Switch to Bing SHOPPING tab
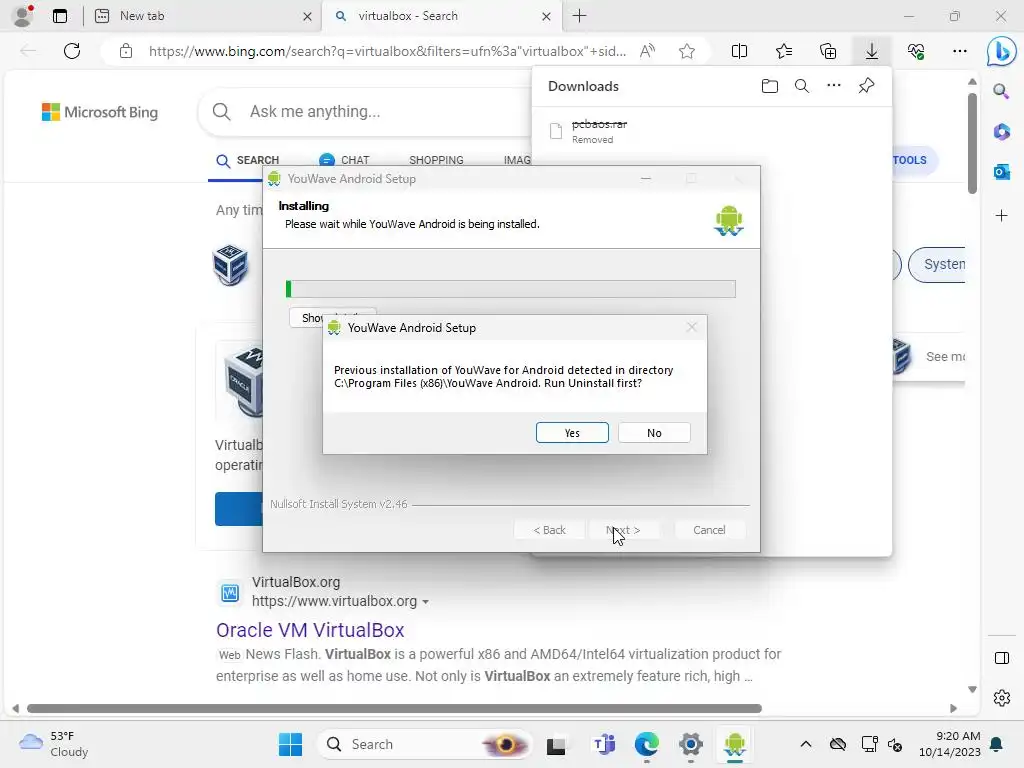 click(x=436, y=161)
